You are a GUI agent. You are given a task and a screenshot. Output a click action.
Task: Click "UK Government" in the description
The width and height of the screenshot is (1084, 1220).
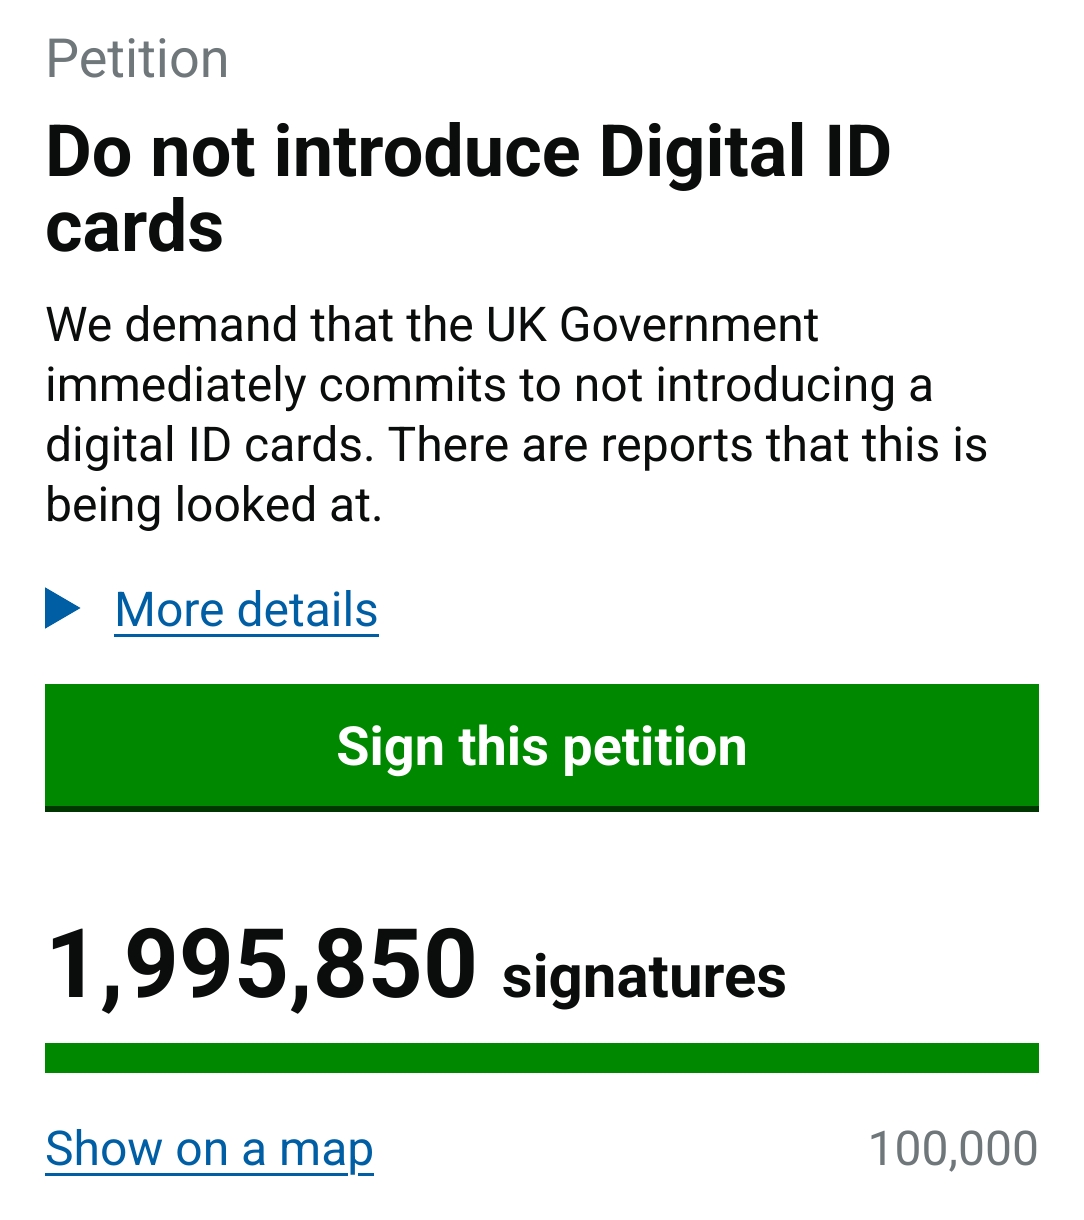coord(652,325)
